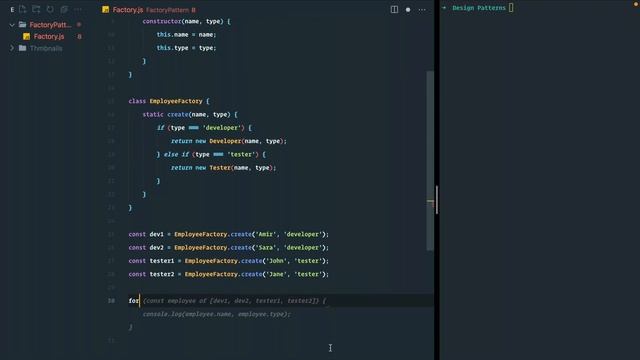Open Factory.js in the file tree
The height and width of the screenshot is (360, 640).
(49, 37)
